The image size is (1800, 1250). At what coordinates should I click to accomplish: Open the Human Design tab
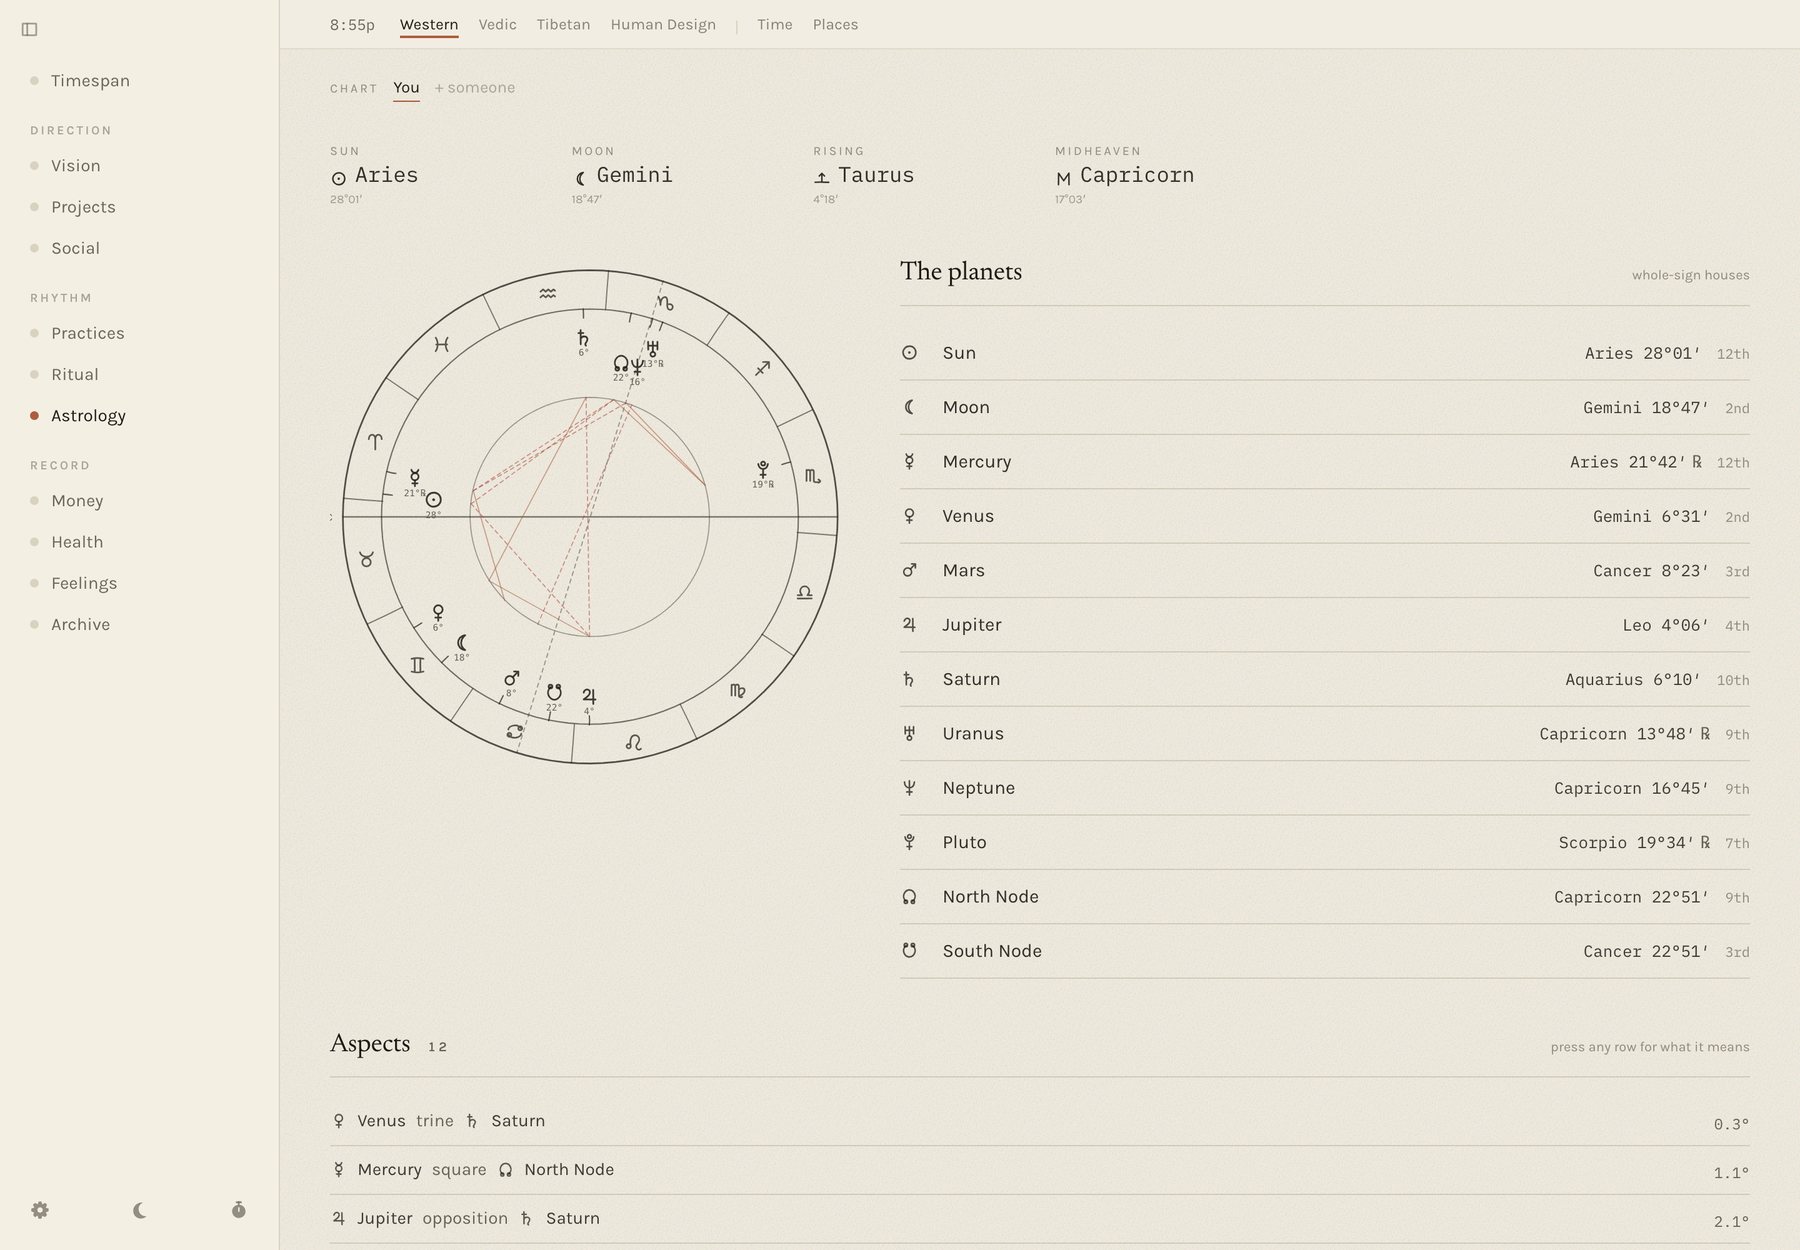(663, 24)
